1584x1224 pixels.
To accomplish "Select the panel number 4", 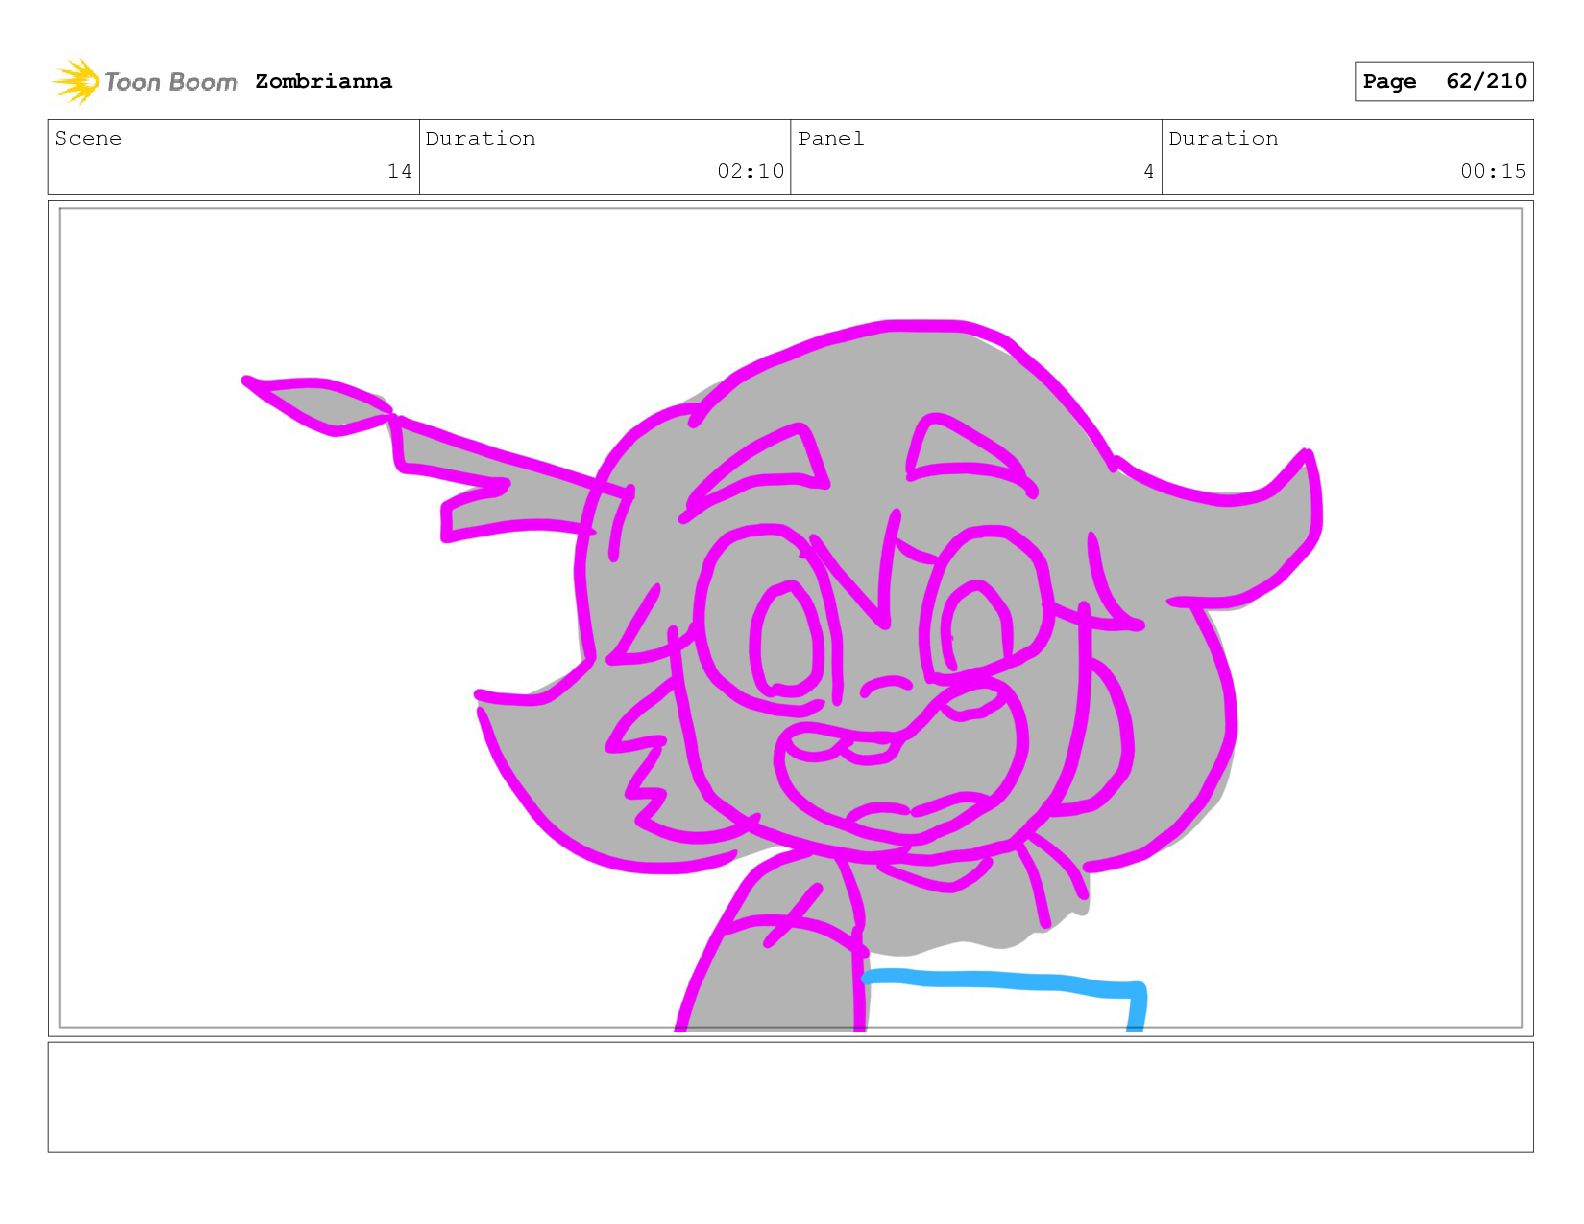I will tap(1149, 171).
